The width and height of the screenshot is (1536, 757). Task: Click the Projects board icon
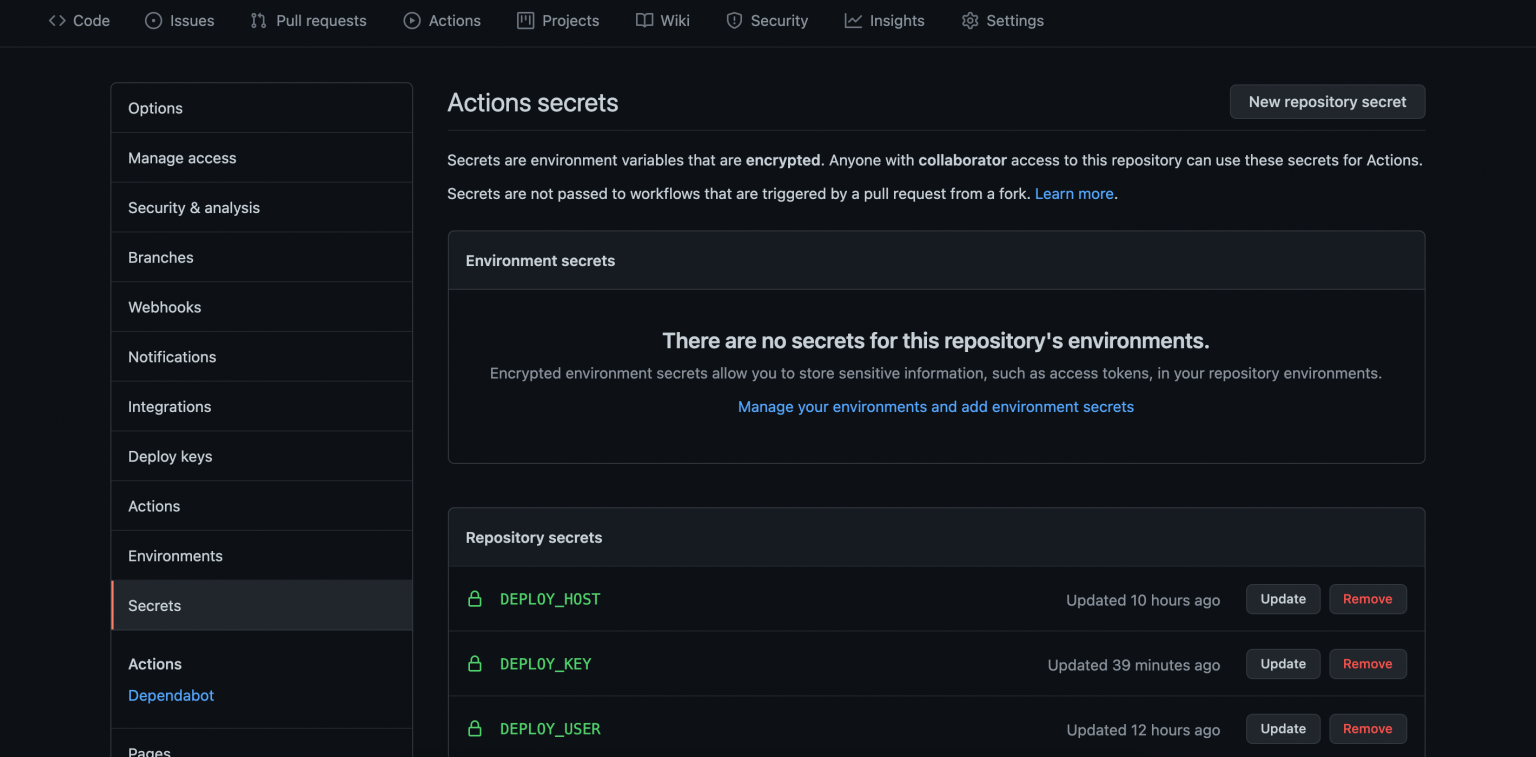(x=524, y=20)
